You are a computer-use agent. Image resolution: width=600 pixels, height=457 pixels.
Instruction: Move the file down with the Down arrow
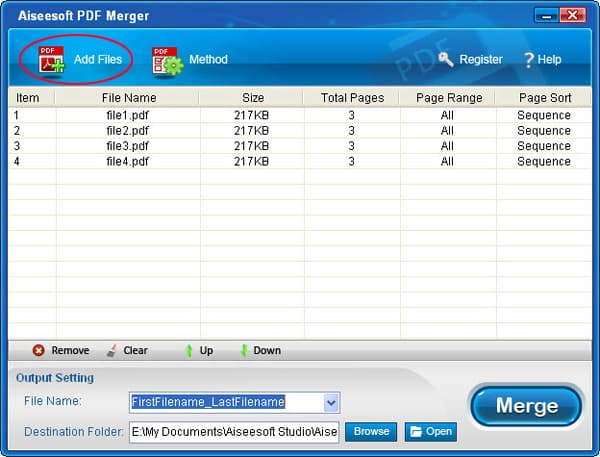(243, 351)
